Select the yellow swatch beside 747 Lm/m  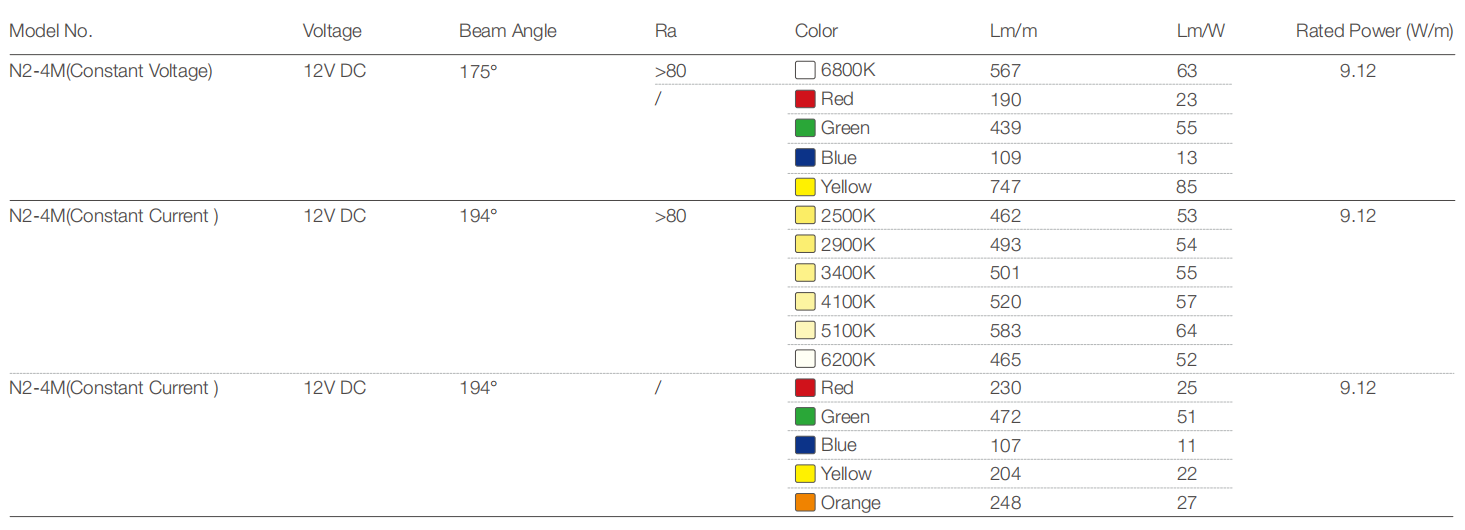(x=805, y=187)
